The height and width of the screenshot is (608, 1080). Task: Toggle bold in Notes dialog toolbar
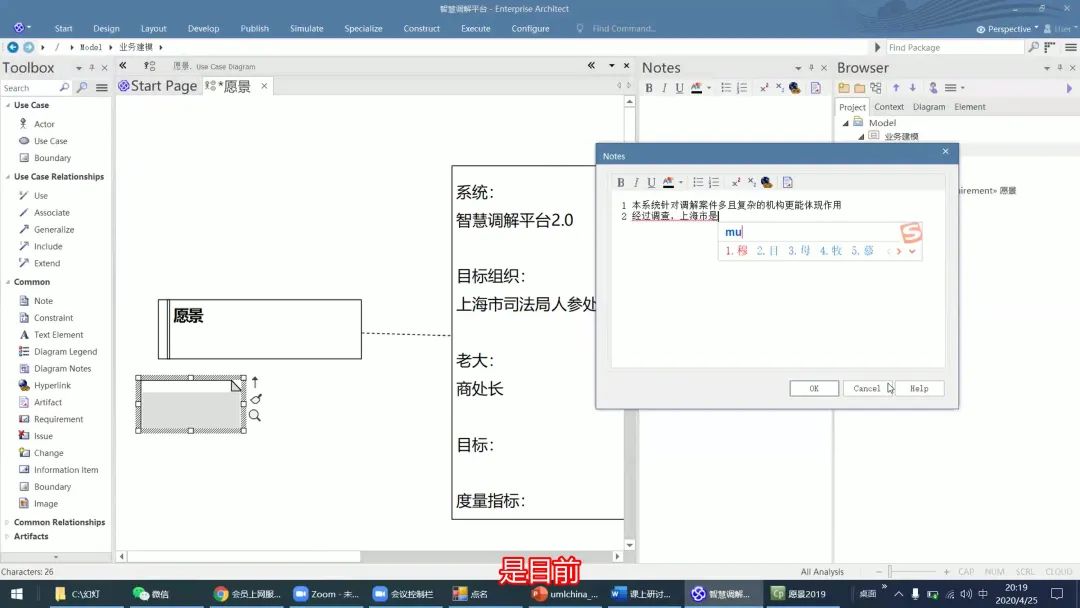[621, 182]
